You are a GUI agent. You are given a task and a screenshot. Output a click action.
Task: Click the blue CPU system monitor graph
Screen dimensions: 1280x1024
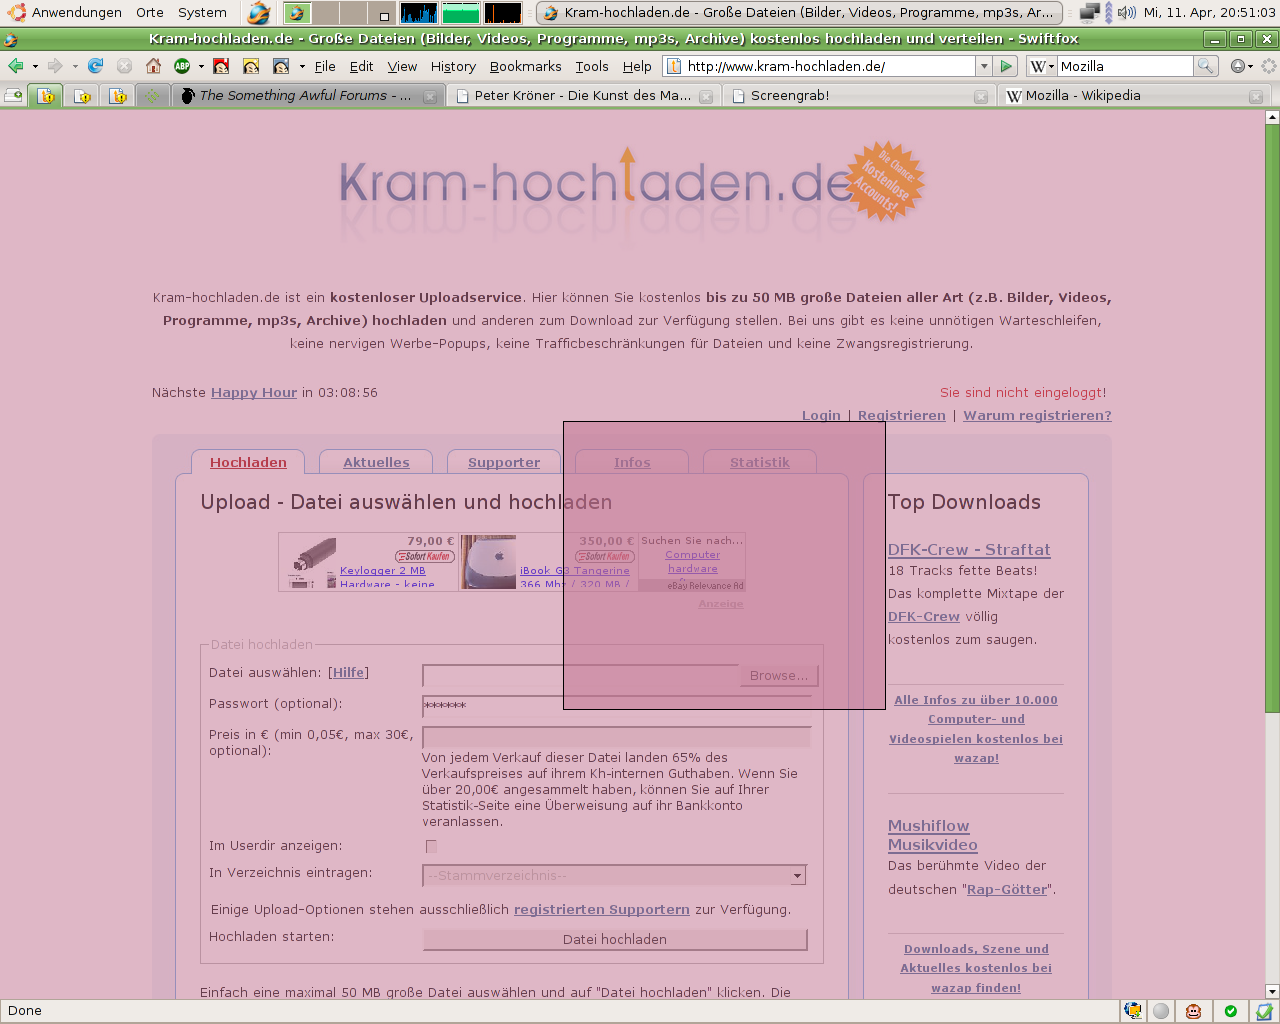click(418, 13)
